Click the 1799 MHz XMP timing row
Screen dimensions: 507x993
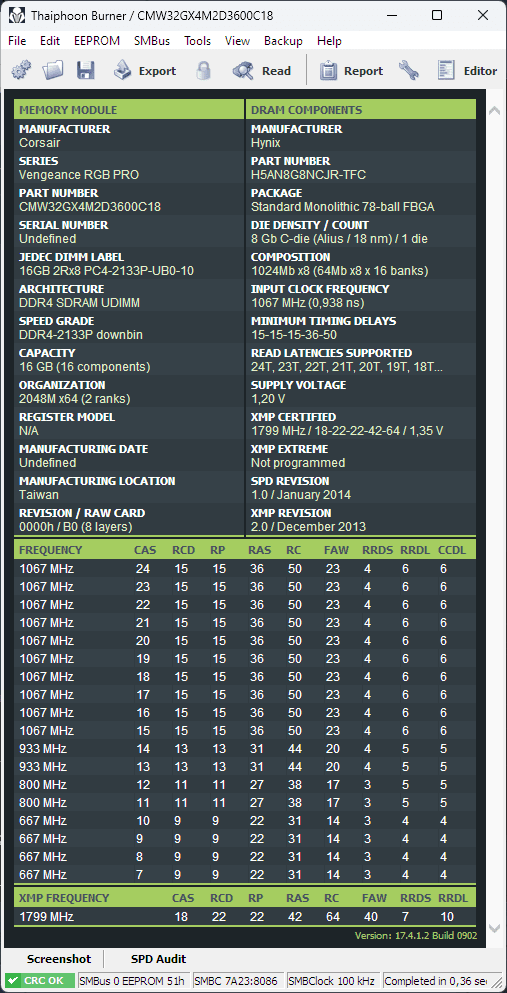pyautogui.click(x=244, y=916)
